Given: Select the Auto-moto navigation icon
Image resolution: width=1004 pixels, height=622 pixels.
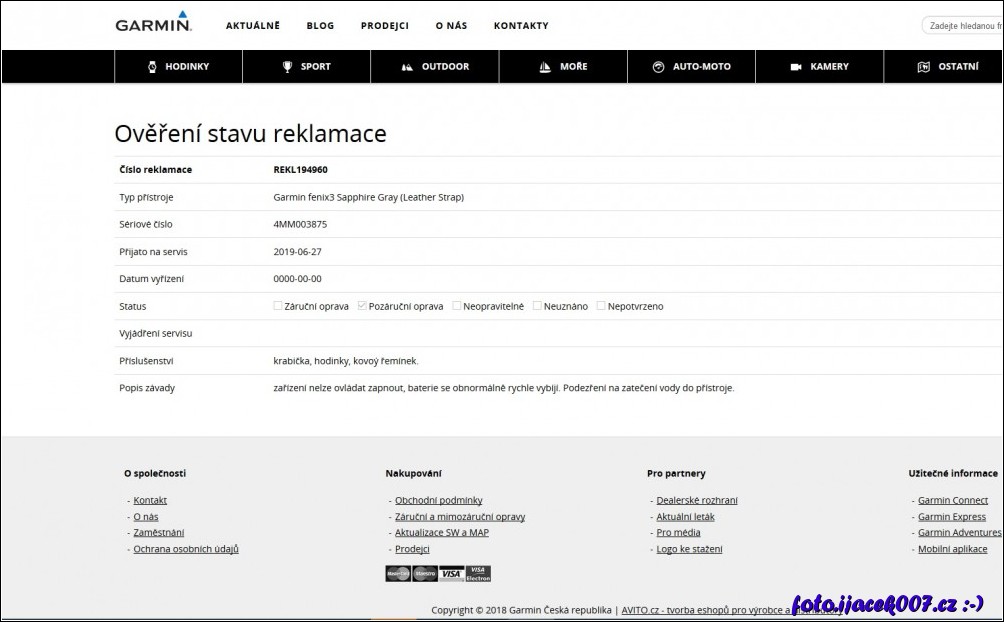Looking at the screenshot, I should click(x=659, y=66).
